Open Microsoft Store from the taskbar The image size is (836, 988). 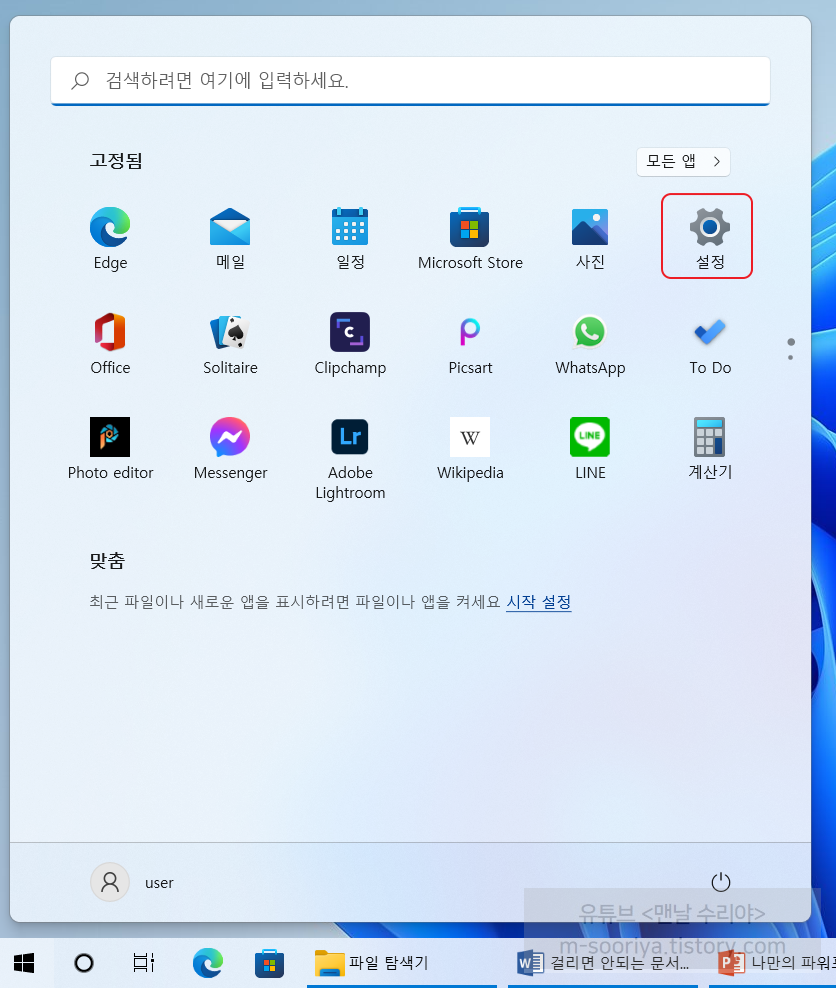[269, 963]
